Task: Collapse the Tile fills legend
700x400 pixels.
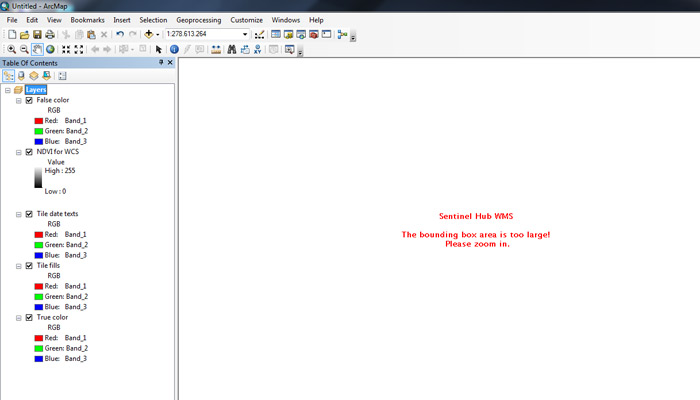Action: (x=19, y=266)
